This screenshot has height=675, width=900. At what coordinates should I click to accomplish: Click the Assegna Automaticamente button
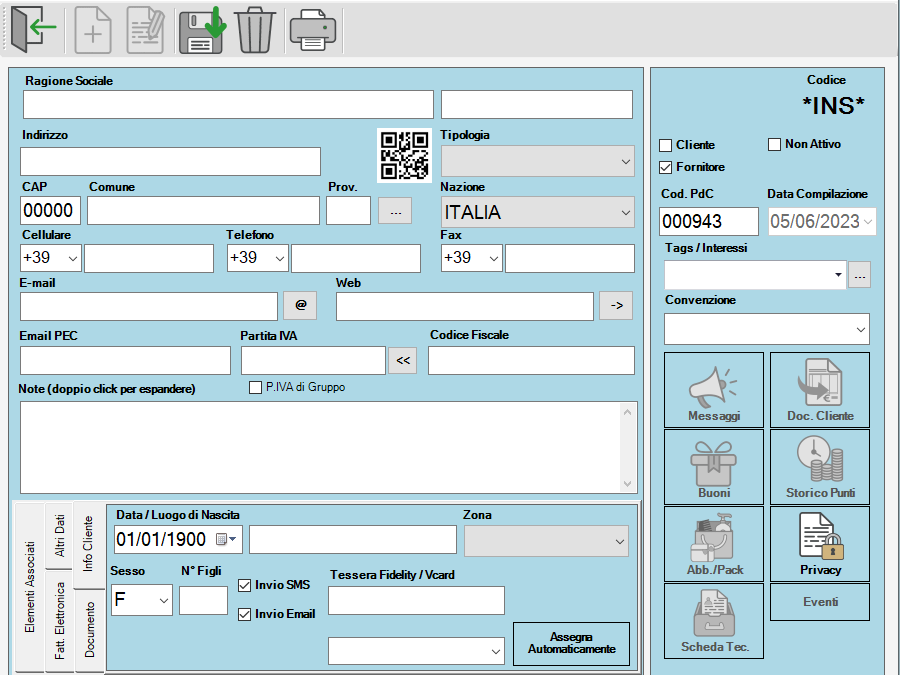[x=570, y=643]
